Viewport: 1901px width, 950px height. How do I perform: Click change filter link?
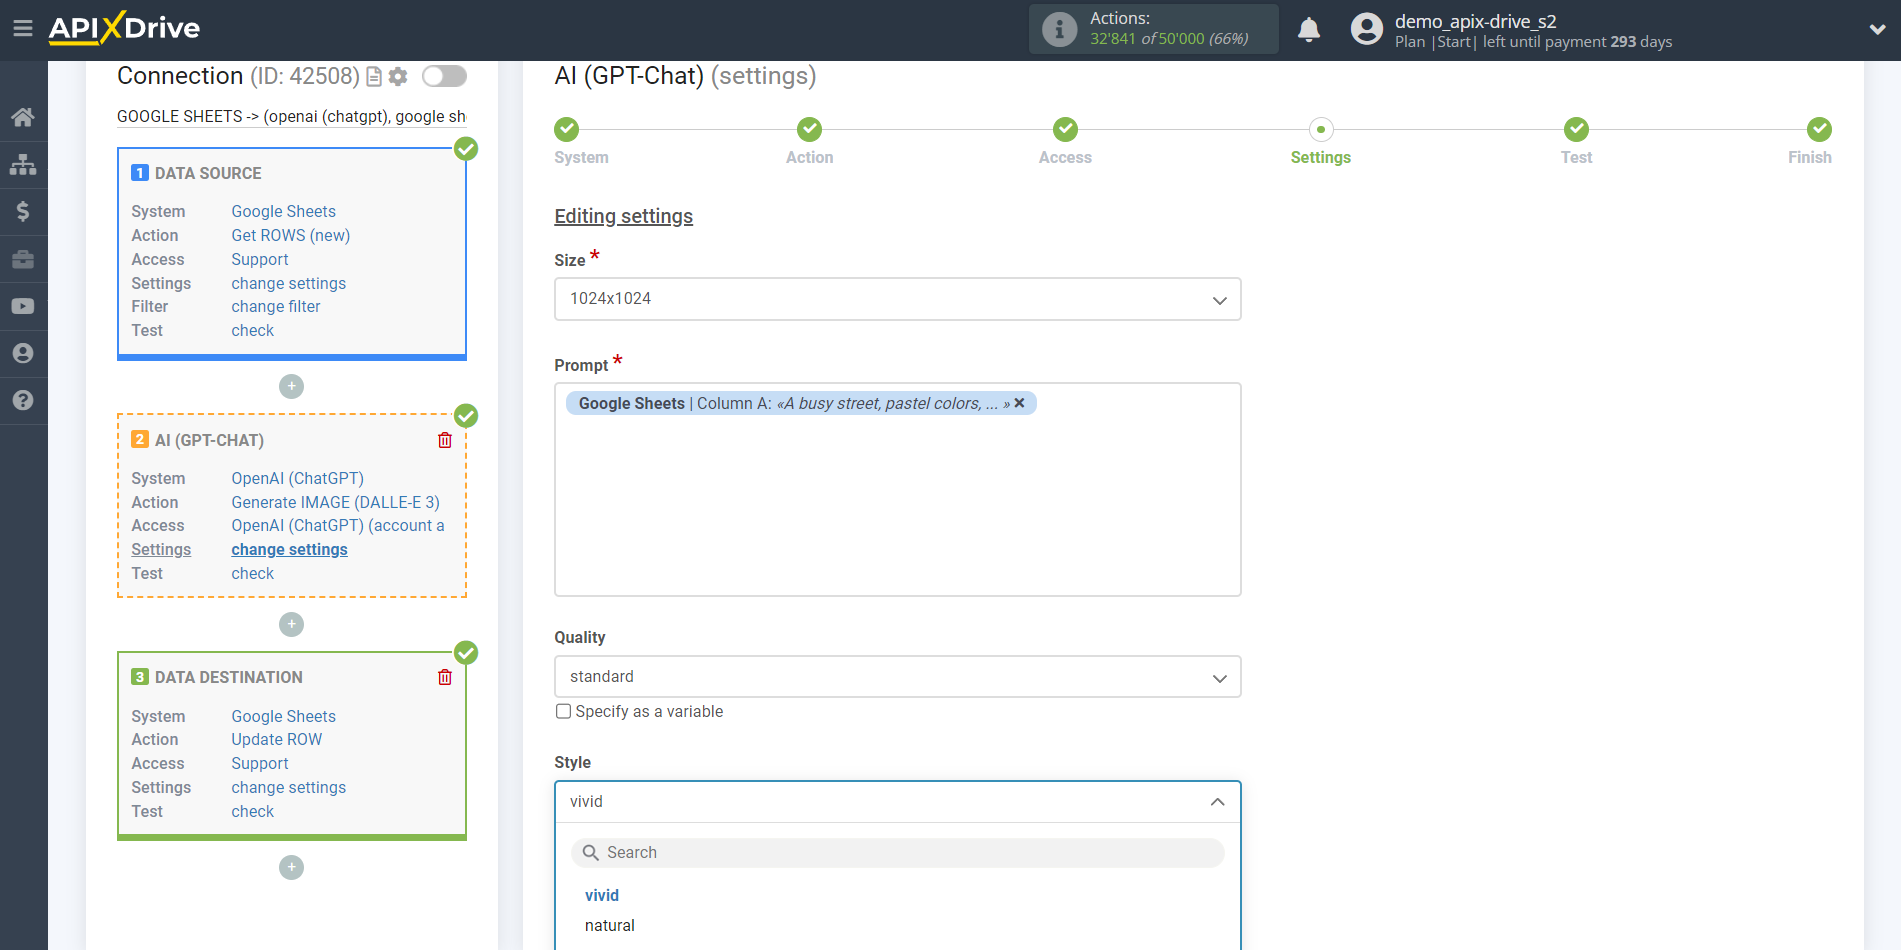[x=276, y=306]
